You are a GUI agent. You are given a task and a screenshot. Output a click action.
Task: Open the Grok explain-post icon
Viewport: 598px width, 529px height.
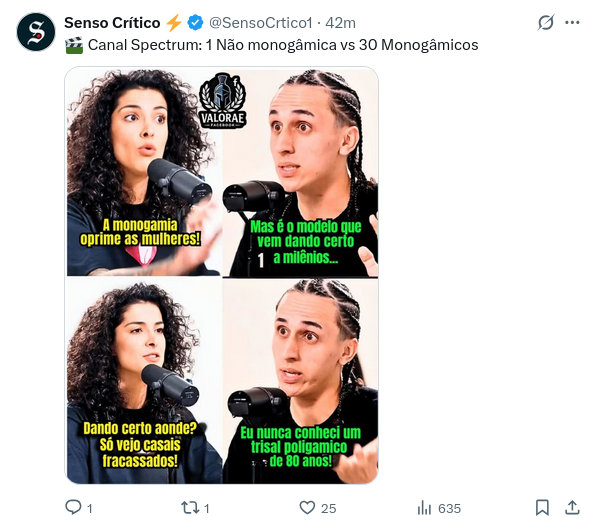[546, 23]
